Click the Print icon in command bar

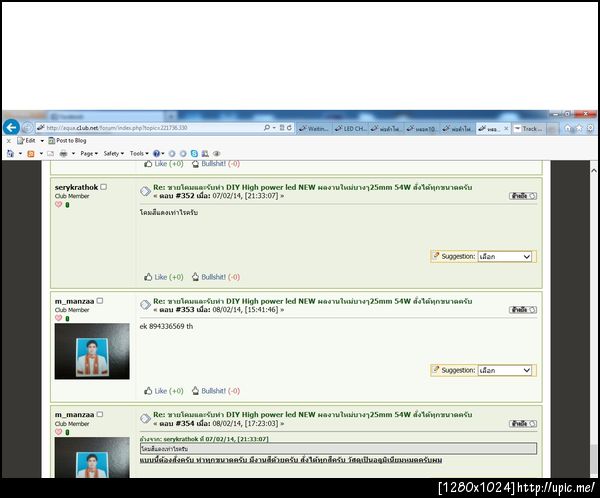(x=64, y=153)
